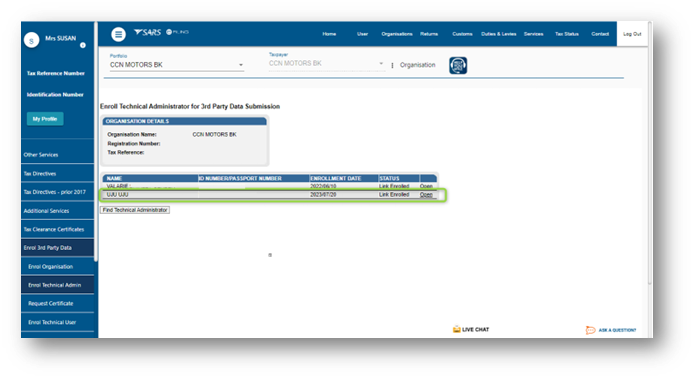Screen dimensions: 695x380
Task: Go to Tax Status in the navigation bar
Action: [x=566, y=34]
